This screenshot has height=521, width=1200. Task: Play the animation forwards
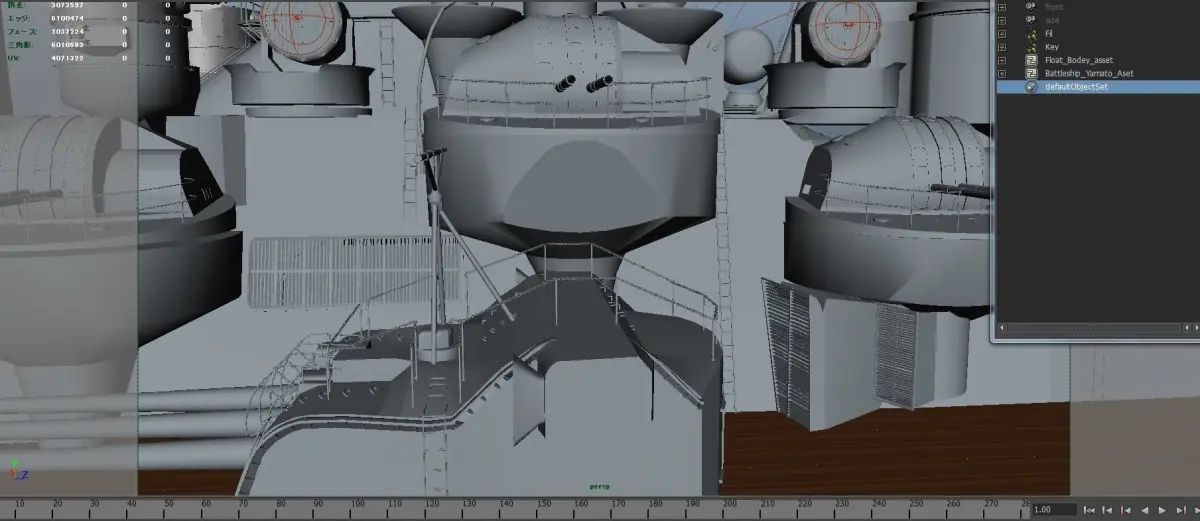1161,510
